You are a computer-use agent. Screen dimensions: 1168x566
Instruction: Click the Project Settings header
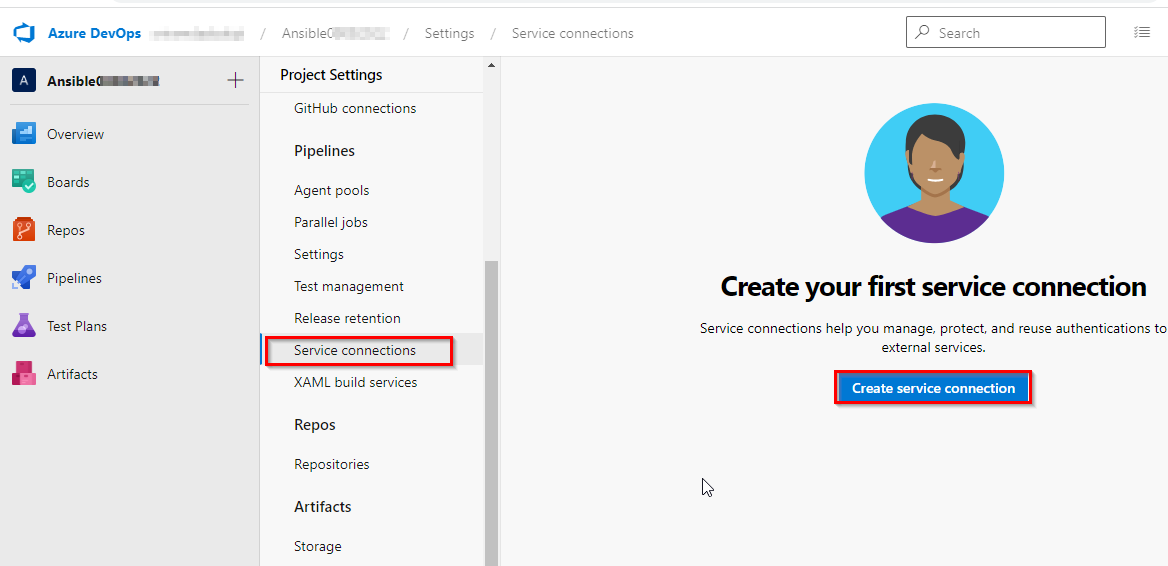coord(331,74)
